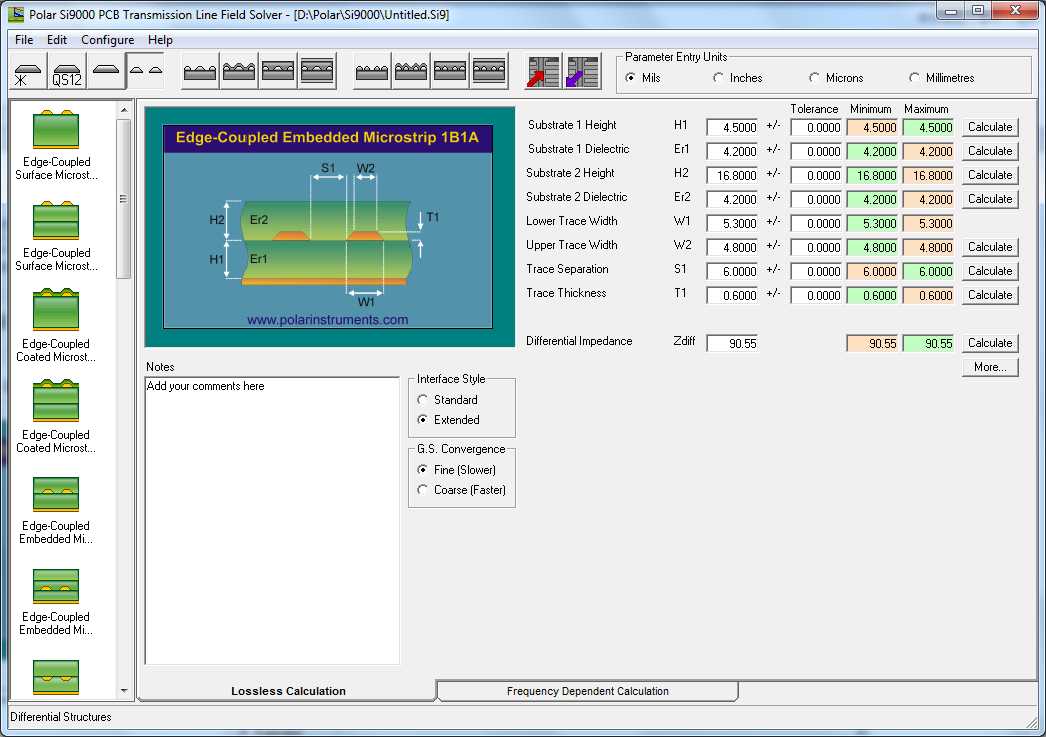Calculate Upper Trace Width W2
1046x737 pixels.
(990, 247)
